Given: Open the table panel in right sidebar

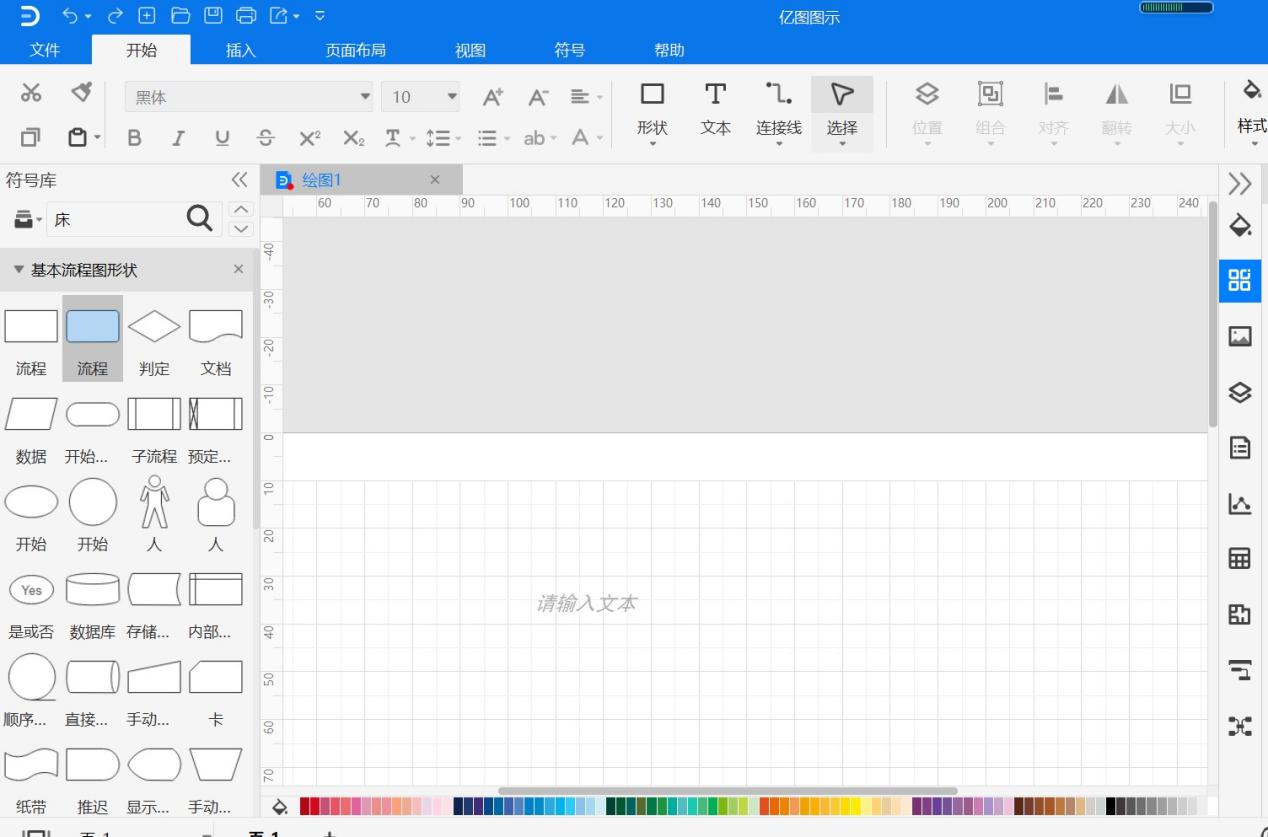Looking at the screenshot, I should 1239,558.
